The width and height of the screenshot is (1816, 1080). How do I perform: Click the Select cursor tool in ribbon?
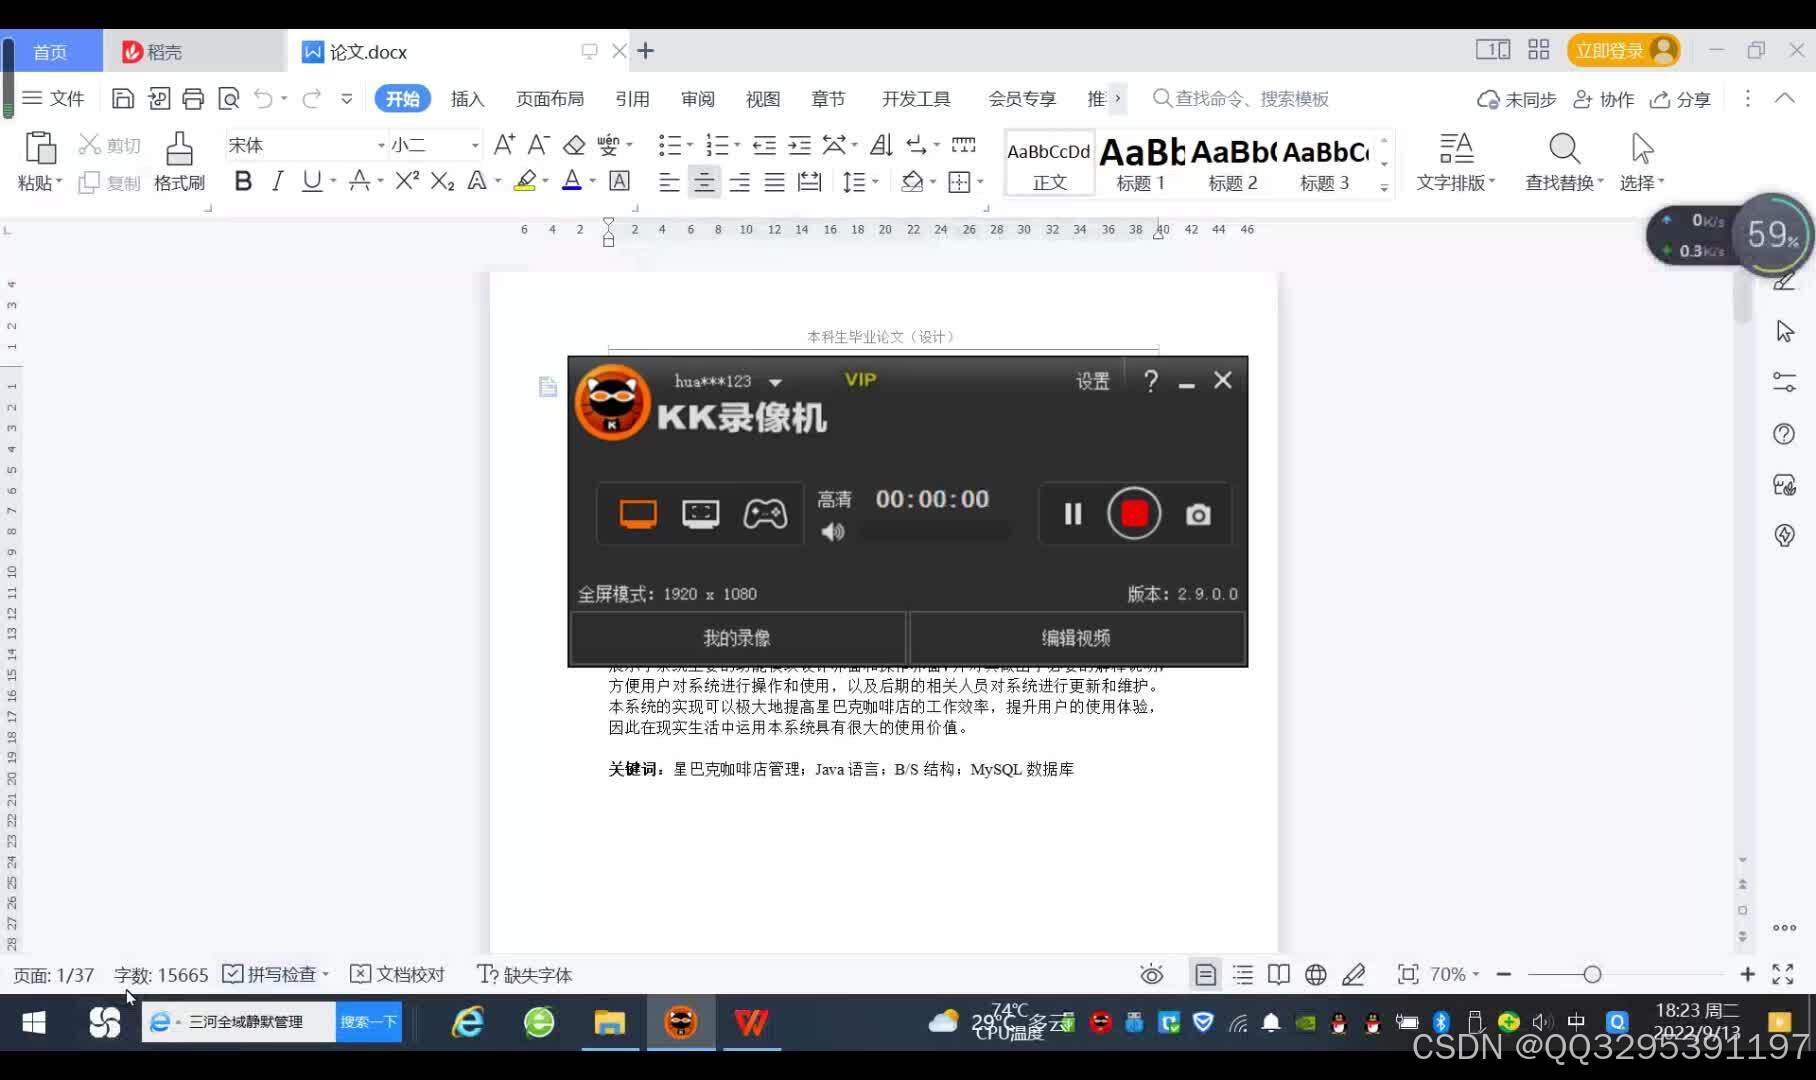pos(1642,161)
